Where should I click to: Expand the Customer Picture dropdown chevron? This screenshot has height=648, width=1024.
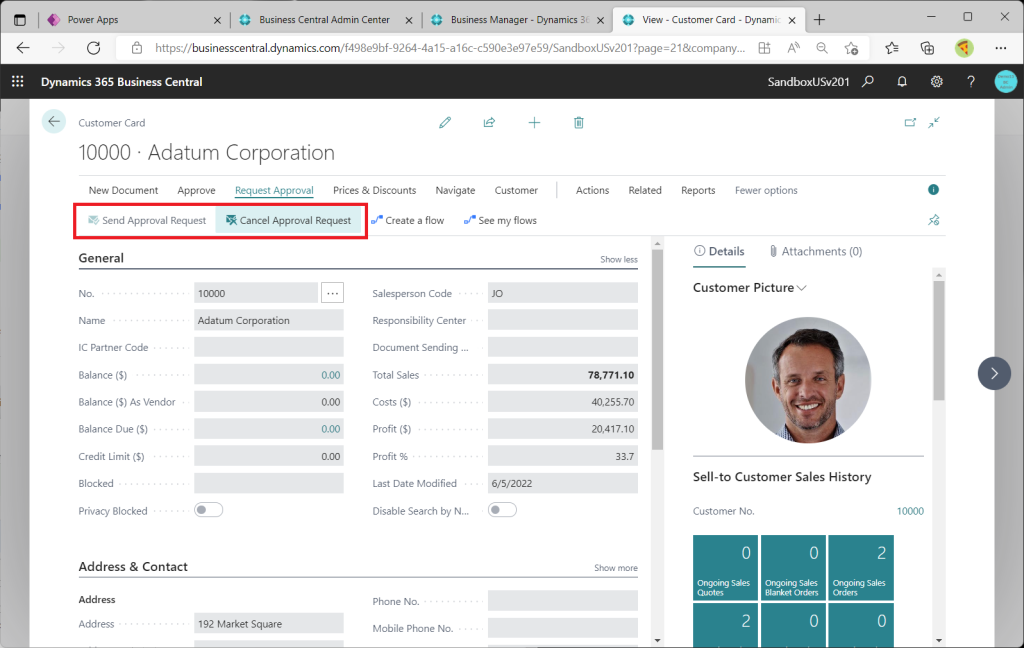point(802,288)
